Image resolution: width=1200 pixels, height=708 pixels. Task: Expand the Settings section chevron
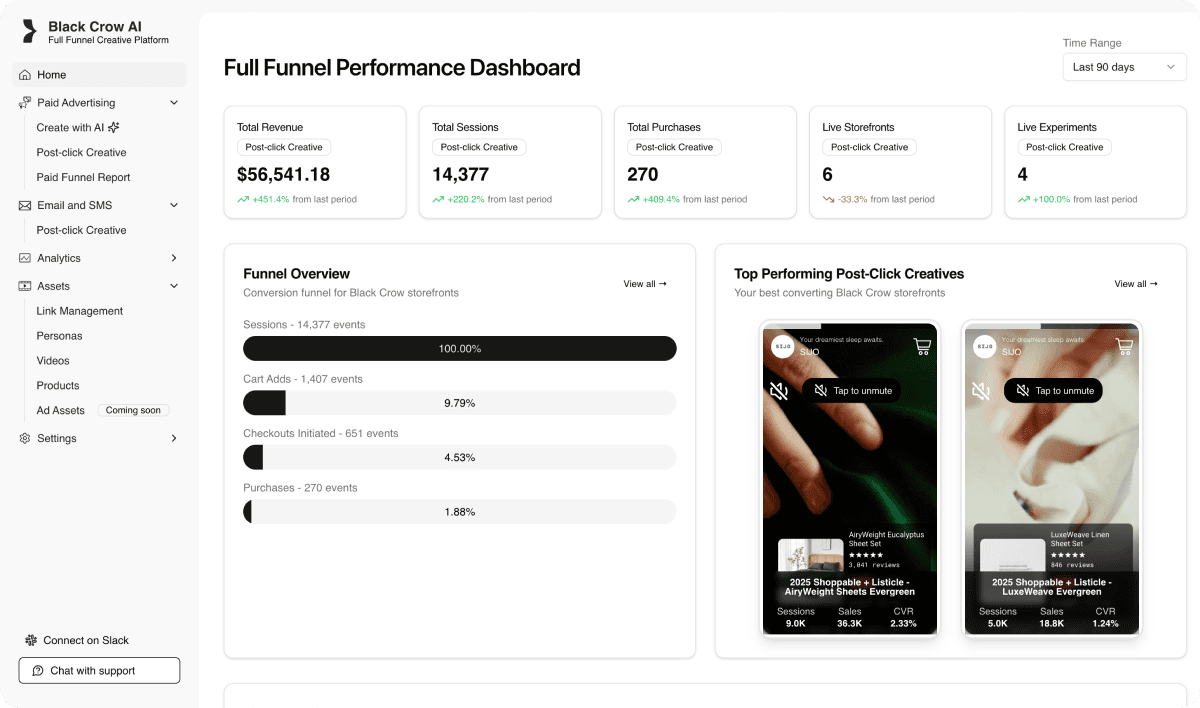pos(174,438)
